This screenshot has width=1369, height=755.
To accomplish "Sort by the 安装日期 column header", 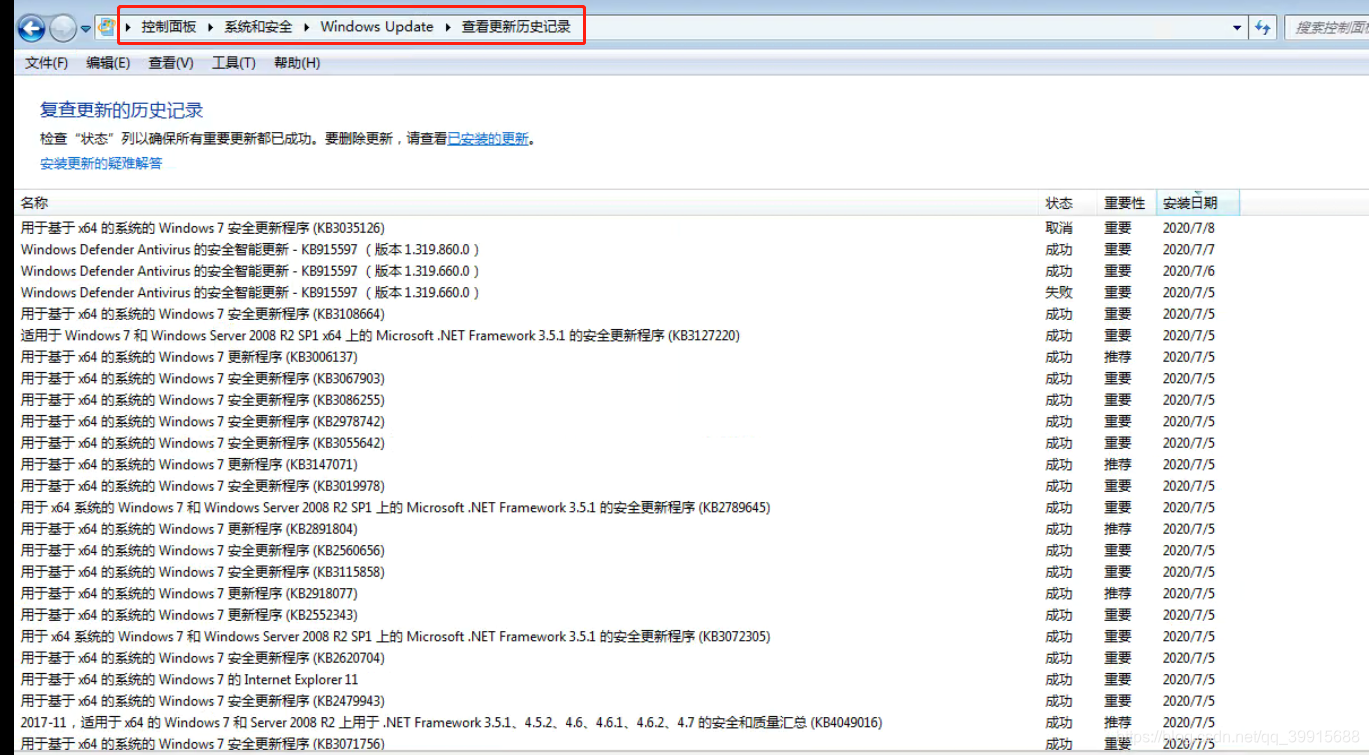I will point(1198,203).
